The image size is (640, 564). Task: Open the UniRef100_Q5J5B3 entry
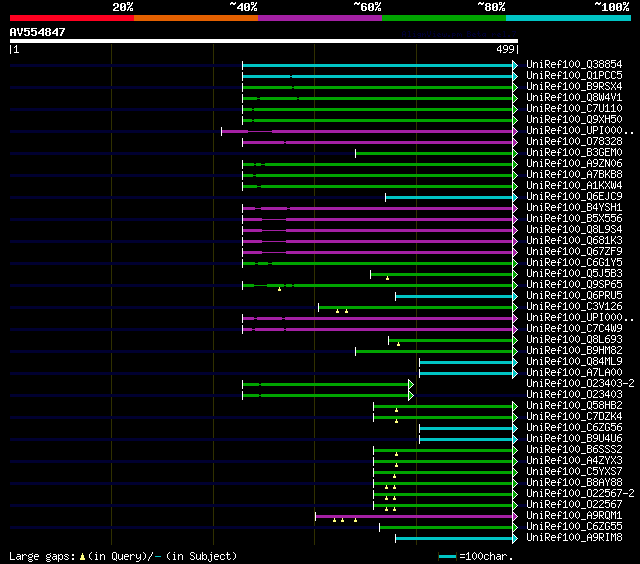(x=574, y=274)
